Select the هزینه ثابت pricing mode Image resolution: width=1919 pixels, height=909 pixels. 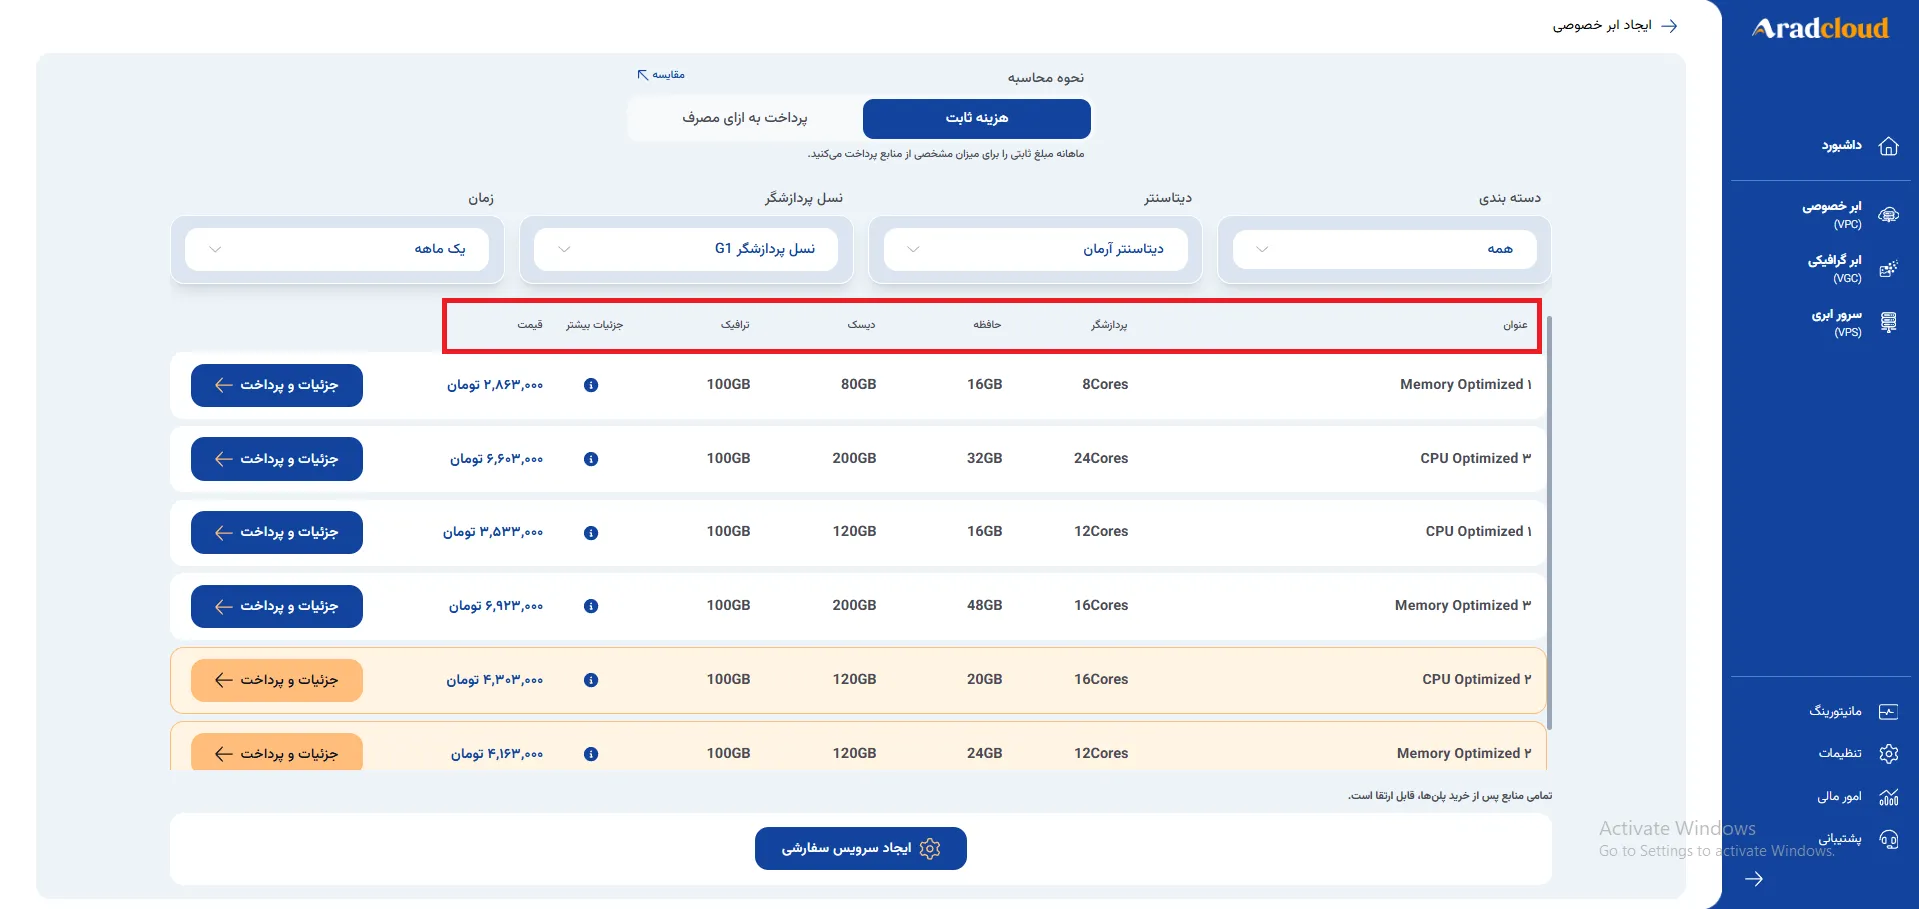(x=976, y=118)
